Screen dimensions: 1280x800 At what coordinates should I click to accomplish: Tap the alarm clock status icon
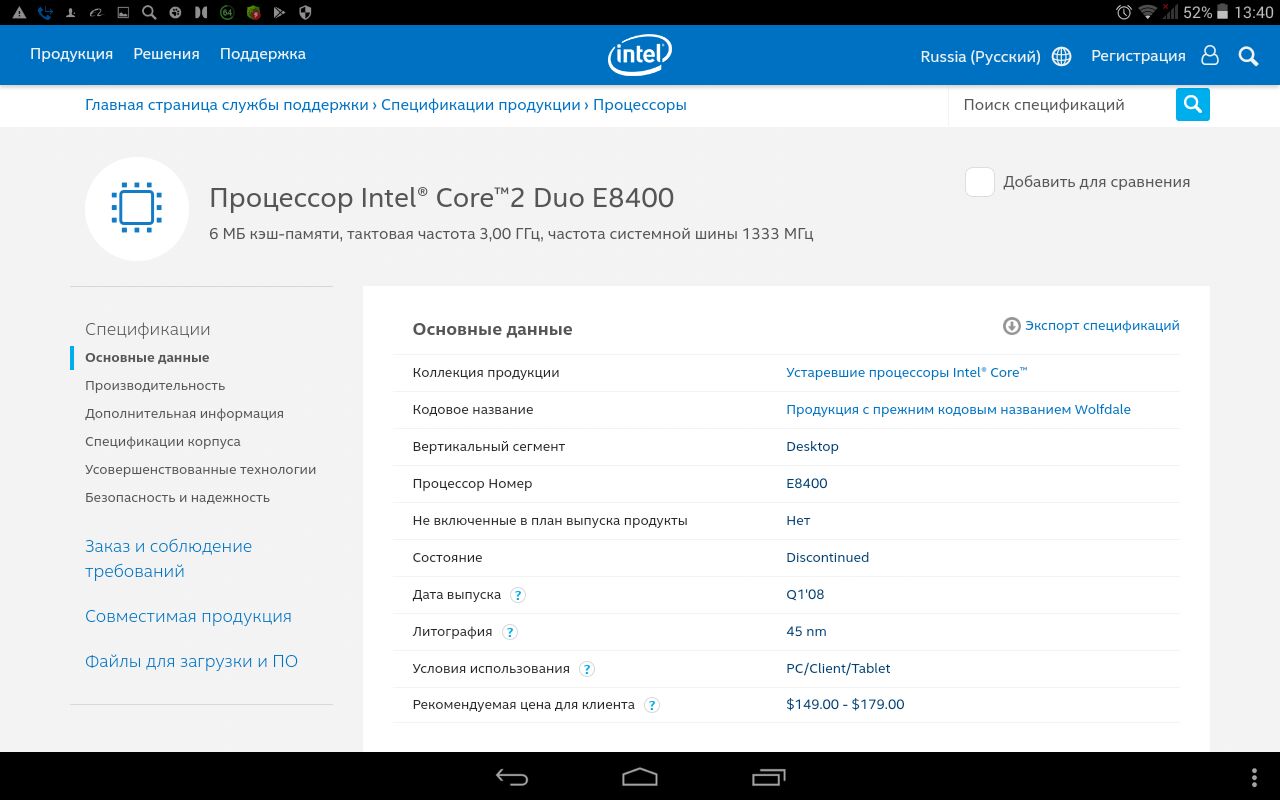[x=1124, y=12]
